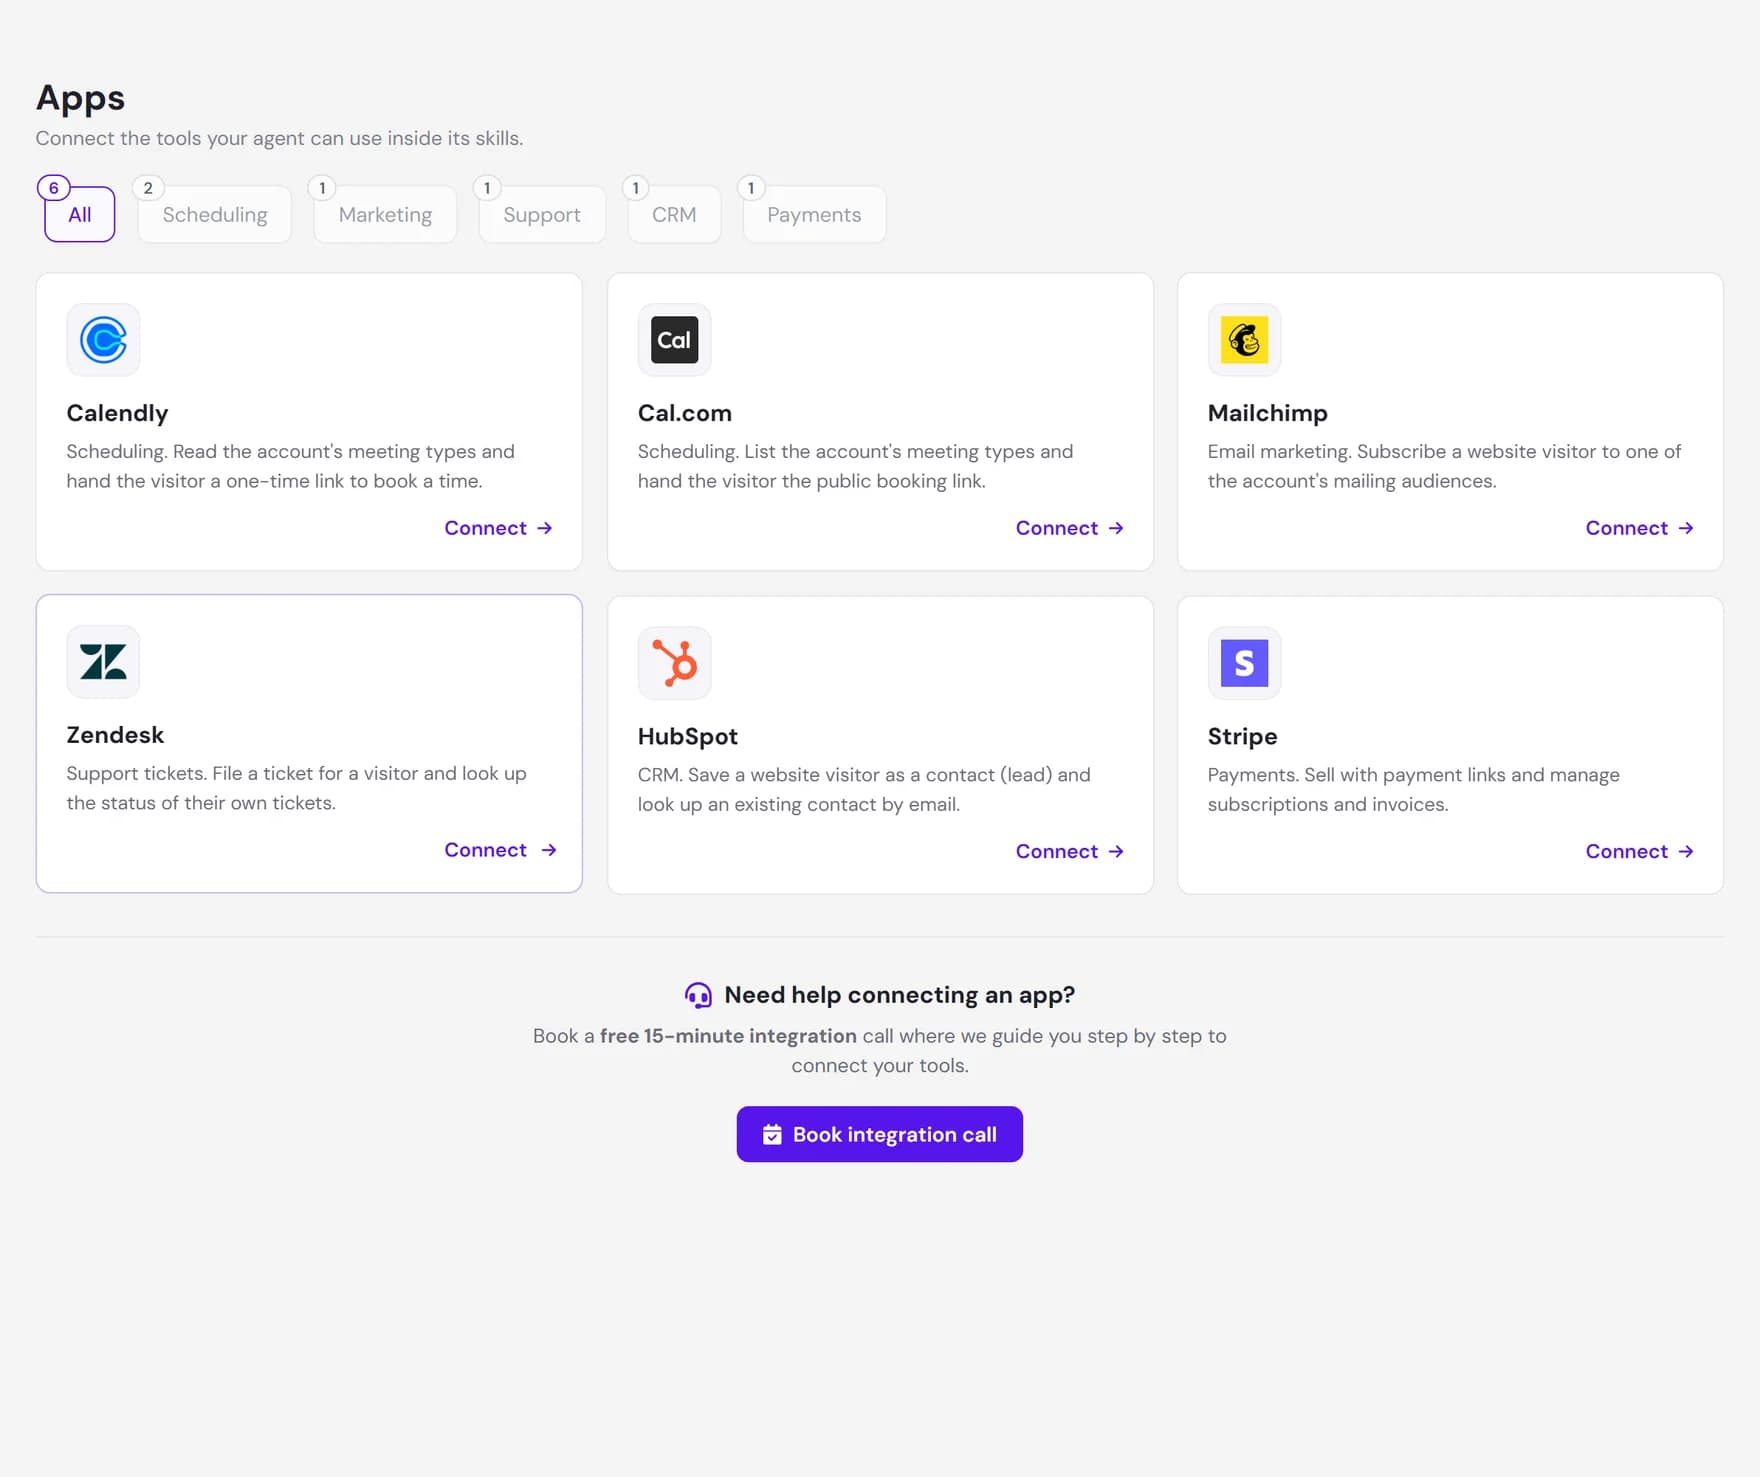Click the Zendesk logo icon
This screenshot has width=1760, height=1477.
pos(103,662)
